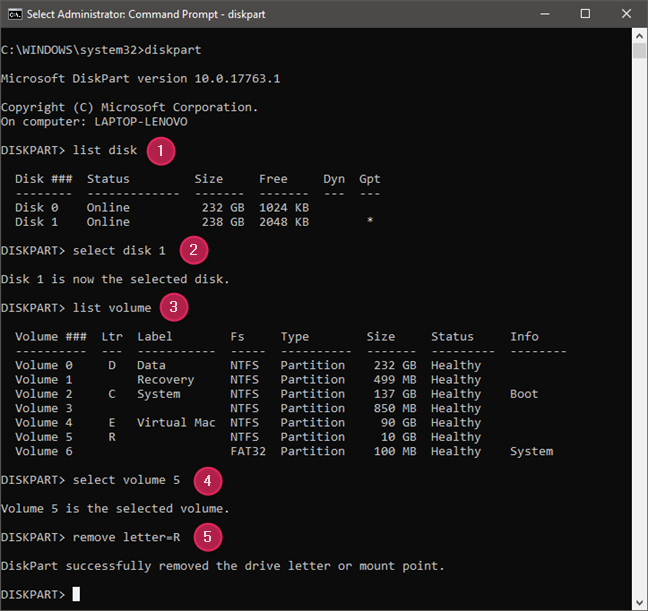Click the red step 4 badge
Screen dimensions: 648x611
pyautogui.click(x=207, y=480)
